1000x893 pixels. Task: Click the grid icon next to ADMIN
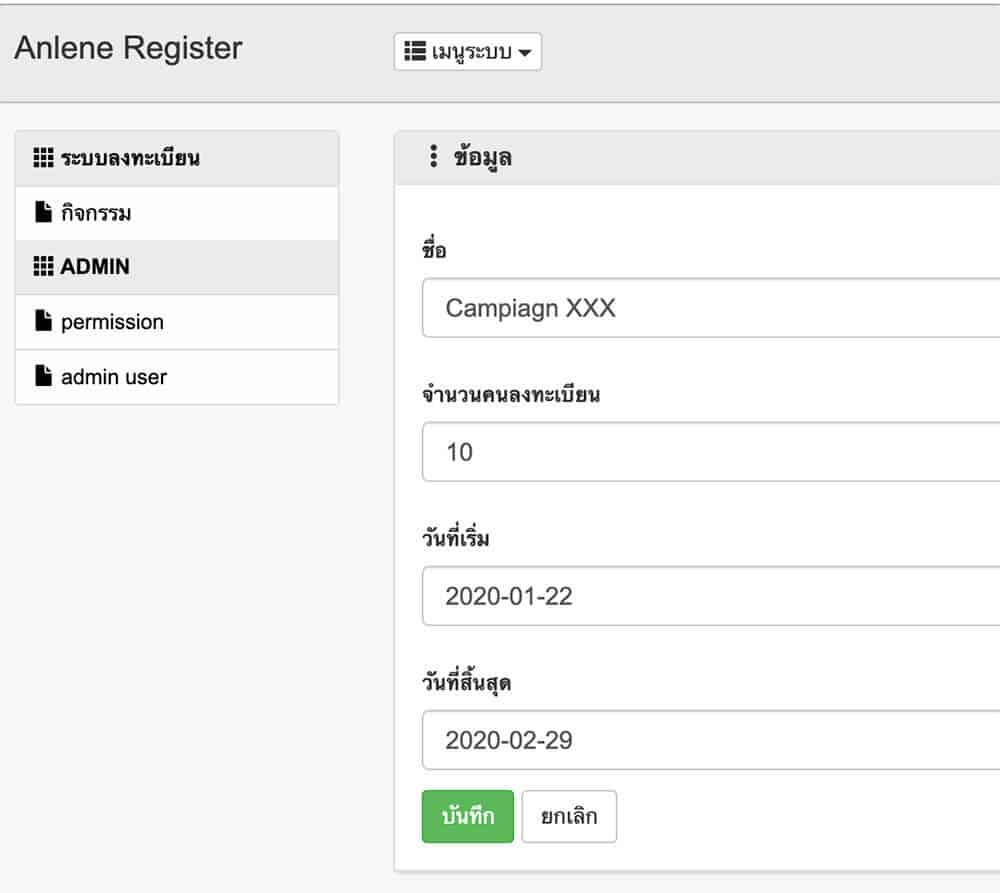[x=43, y=266]
